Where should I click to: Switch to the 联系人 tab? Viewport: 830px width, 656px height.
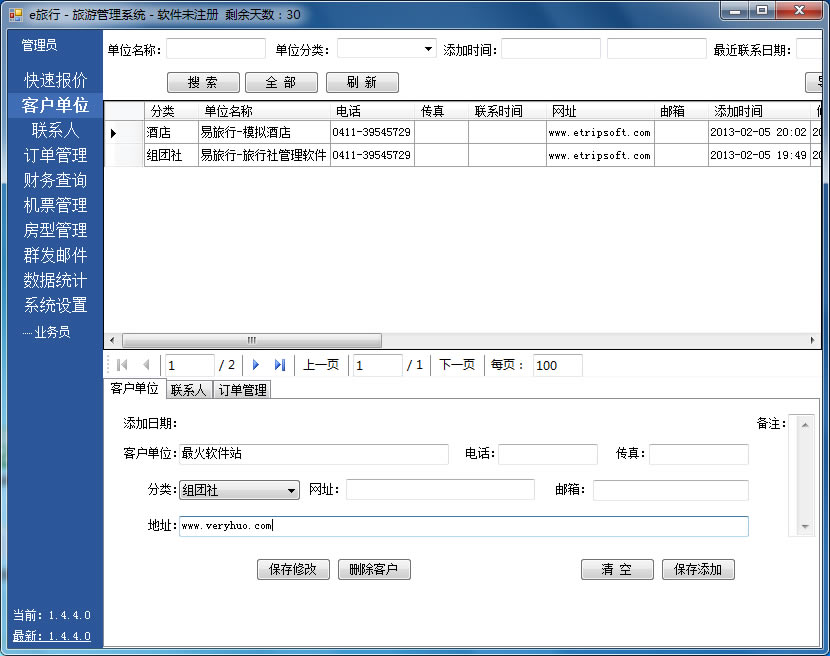click(x=188, y=389)
